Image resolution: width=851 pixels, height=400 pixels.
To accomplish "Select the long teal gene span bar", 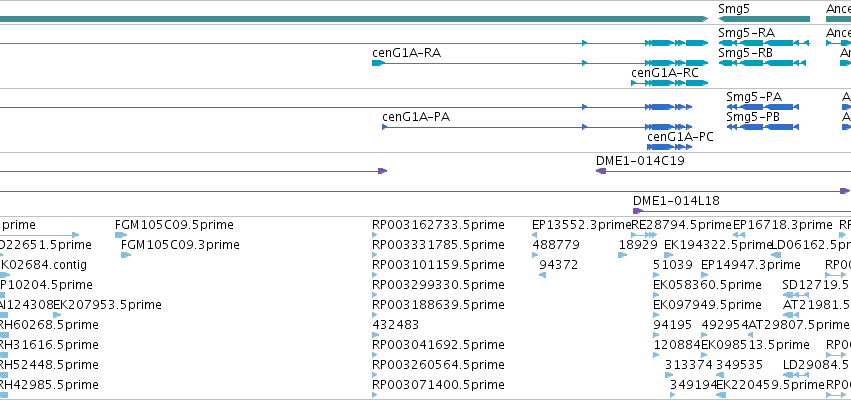I will coord(354,19).
